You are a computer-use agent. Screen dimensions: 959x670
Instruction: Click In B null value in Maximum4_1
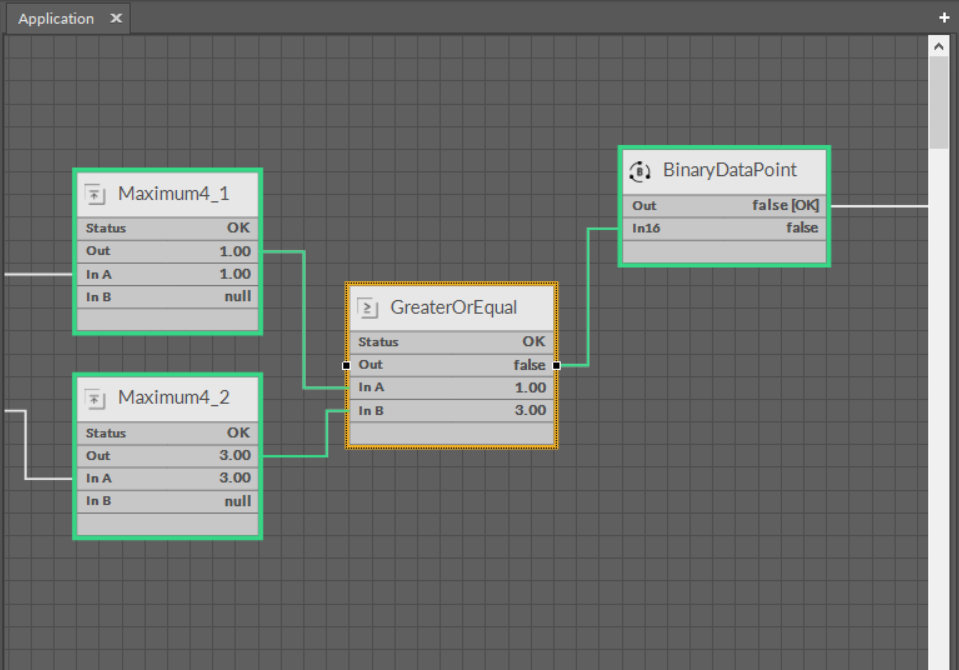(x=237, y=296)
